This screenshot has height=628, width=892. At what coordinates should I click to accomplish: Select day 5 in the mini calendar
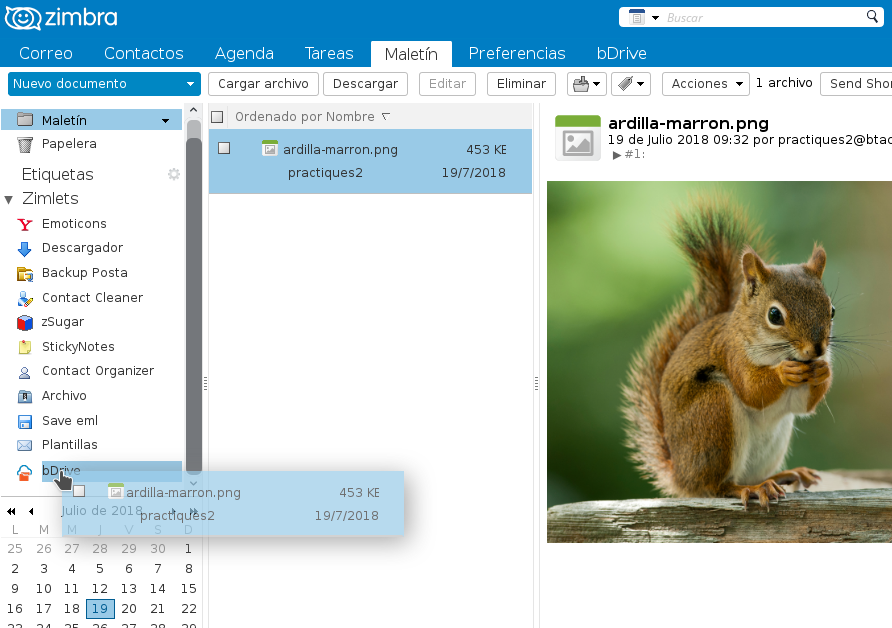pos(100,569)
